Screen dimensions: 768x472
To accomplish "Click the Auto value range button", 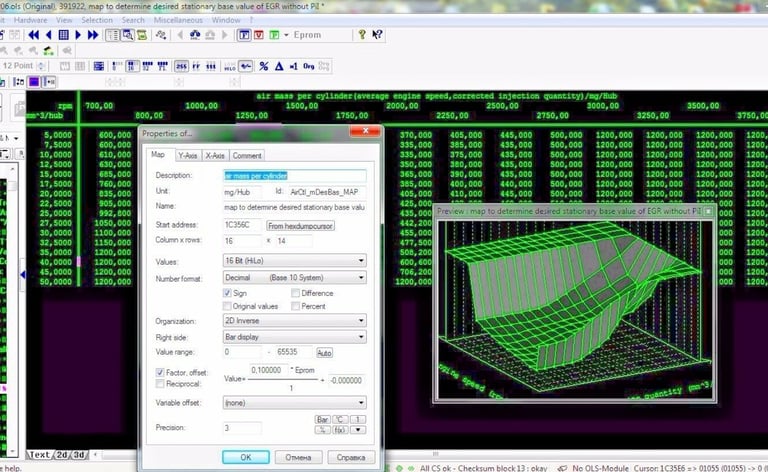I will 324,353.
